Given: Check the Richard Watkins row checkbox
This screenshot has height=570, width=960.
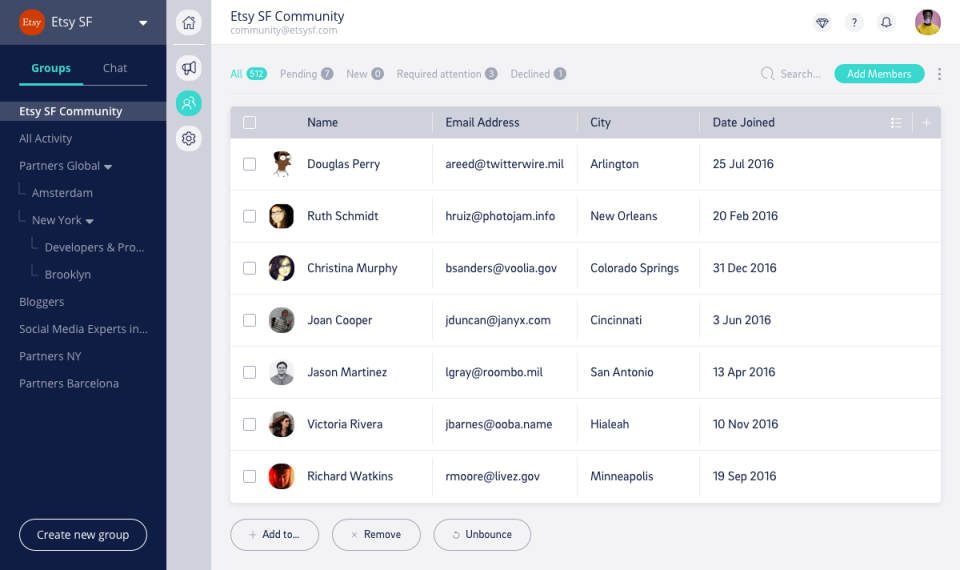Looking at the screenshot, I should click(249, 476).
